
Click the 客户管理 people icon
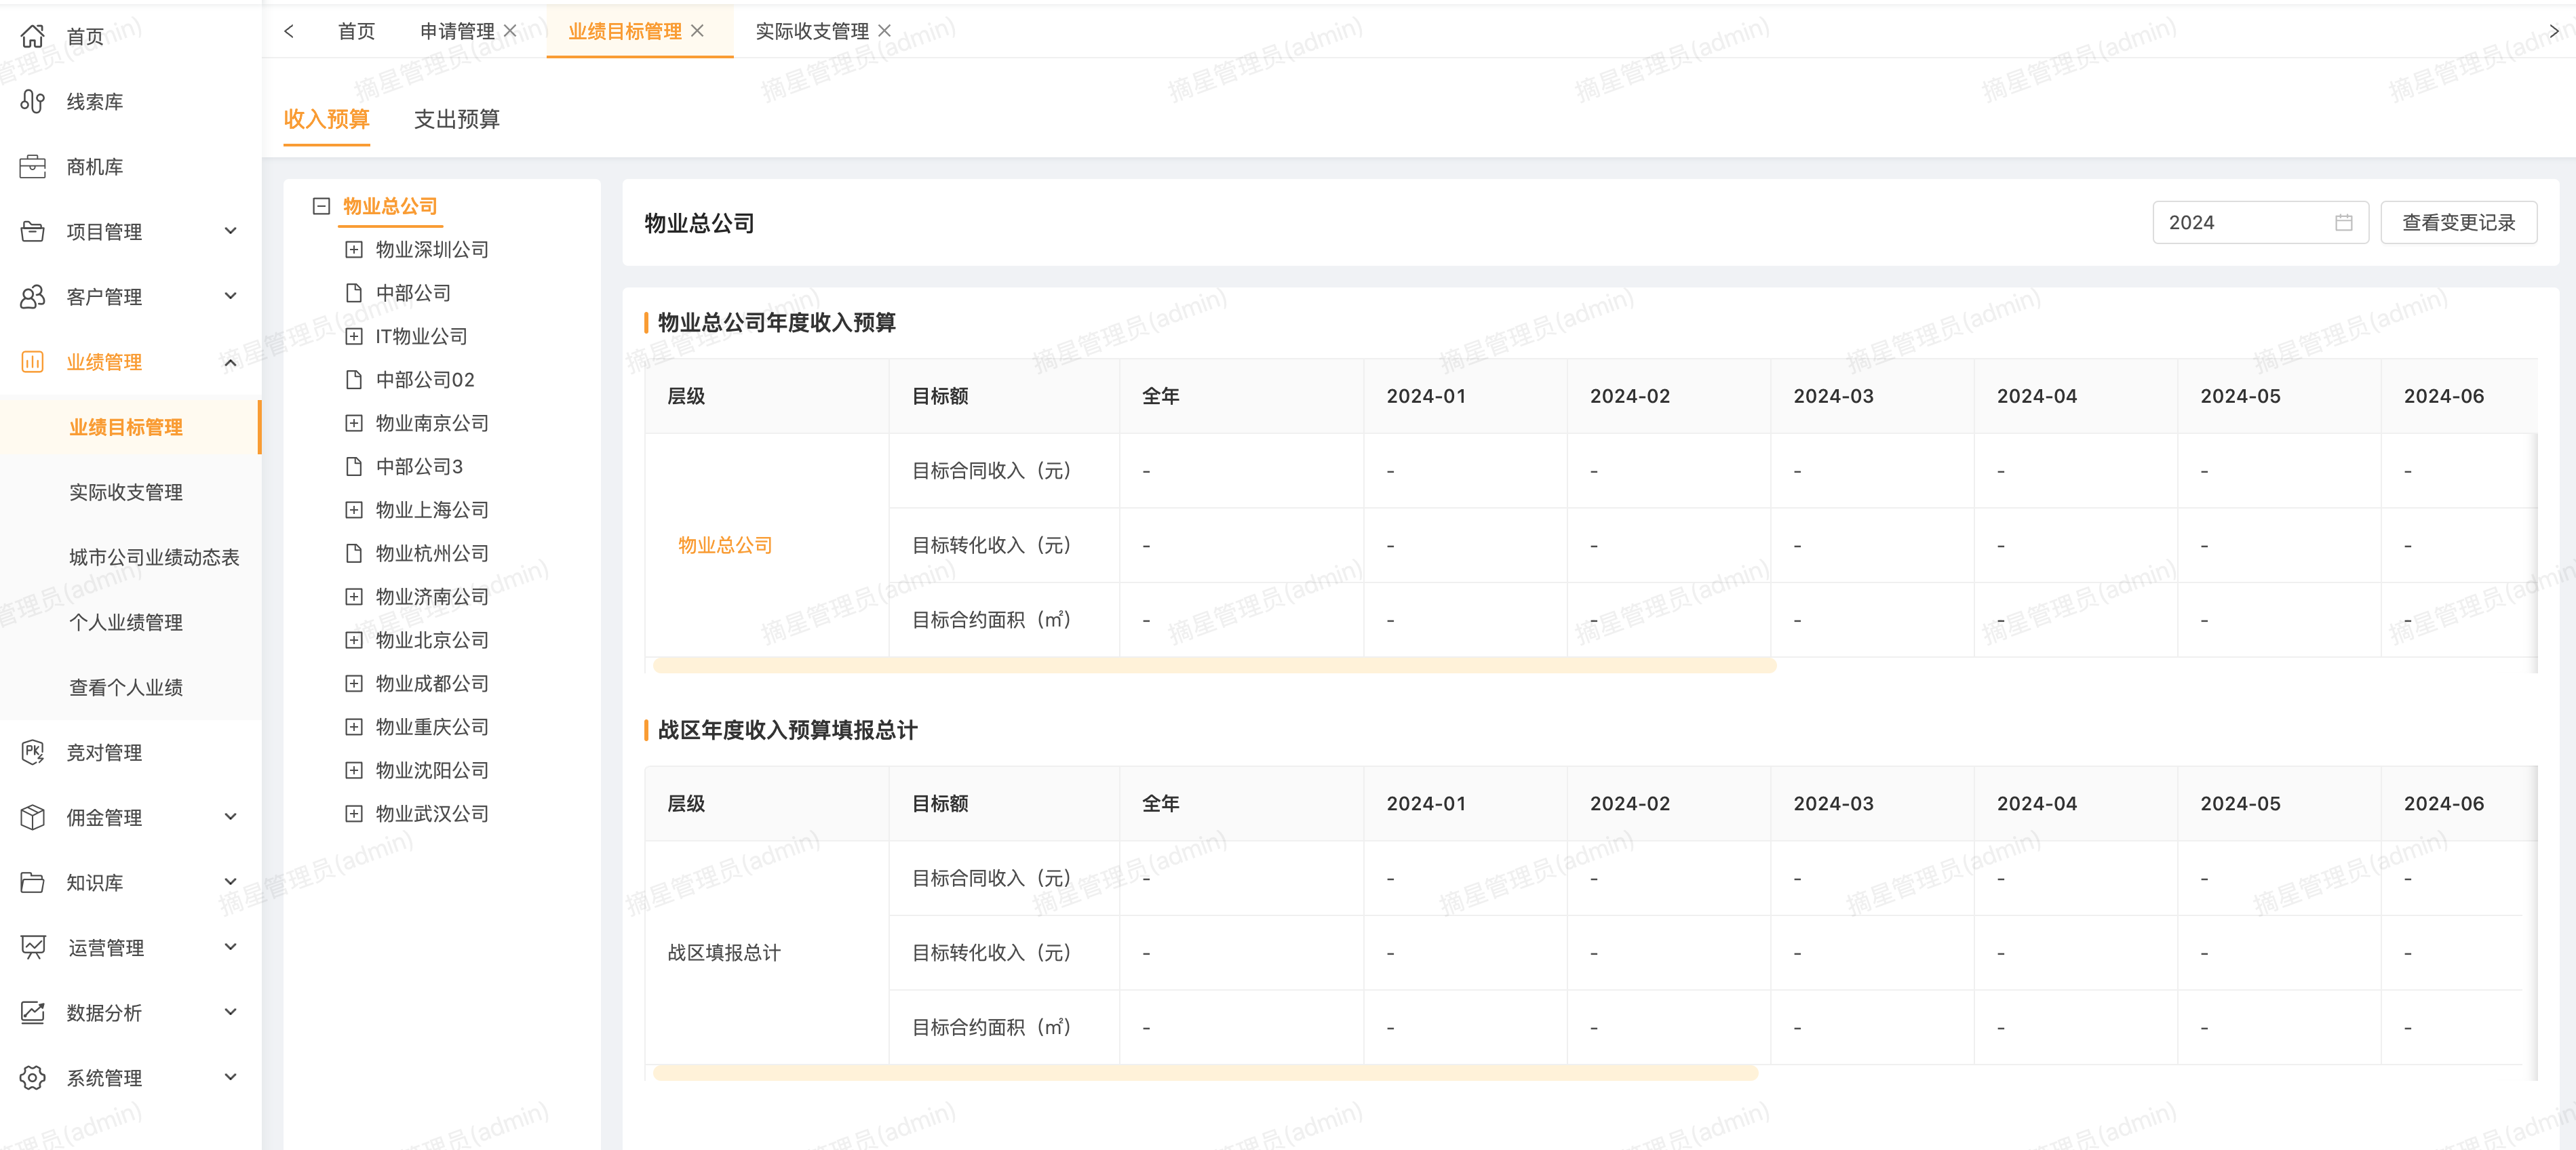33,296
